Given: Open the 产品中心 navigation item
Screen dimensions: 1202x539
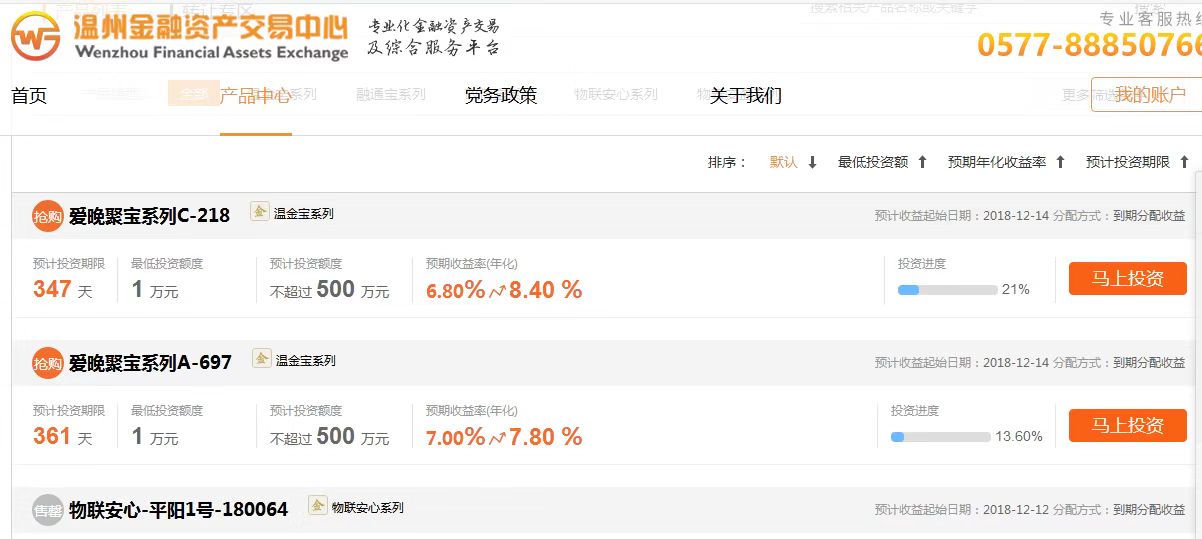Looking at the screenshot, I should 256,96.
